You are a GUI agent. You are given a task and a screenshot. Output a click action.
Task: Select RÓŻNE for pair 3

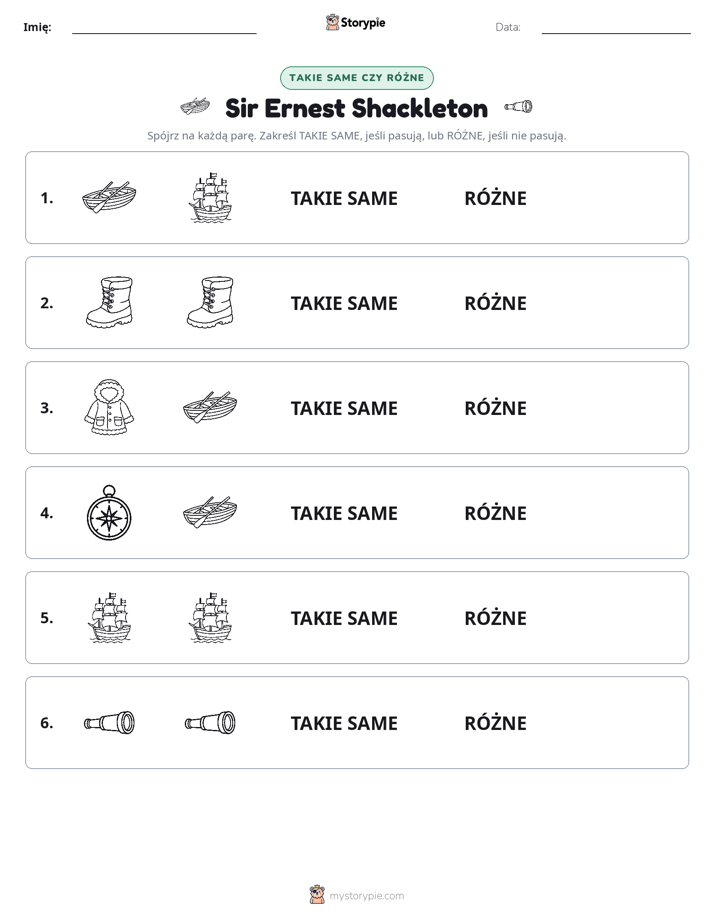(x=495, y=408)
